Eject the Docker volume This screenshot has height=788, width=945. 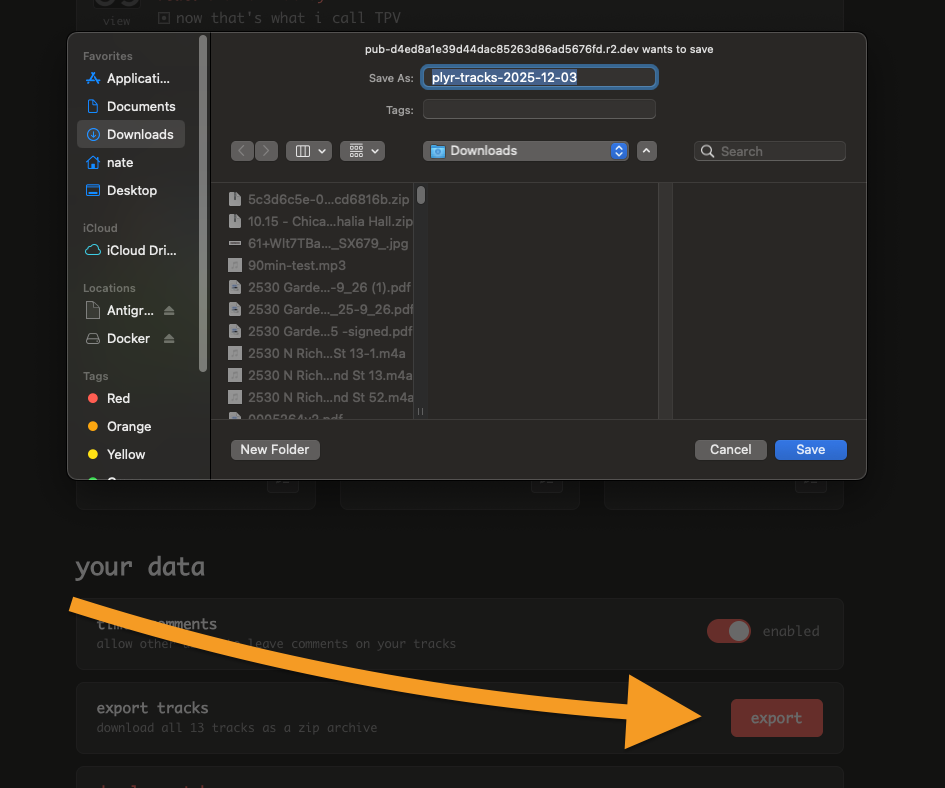click(x=169, y=339)
